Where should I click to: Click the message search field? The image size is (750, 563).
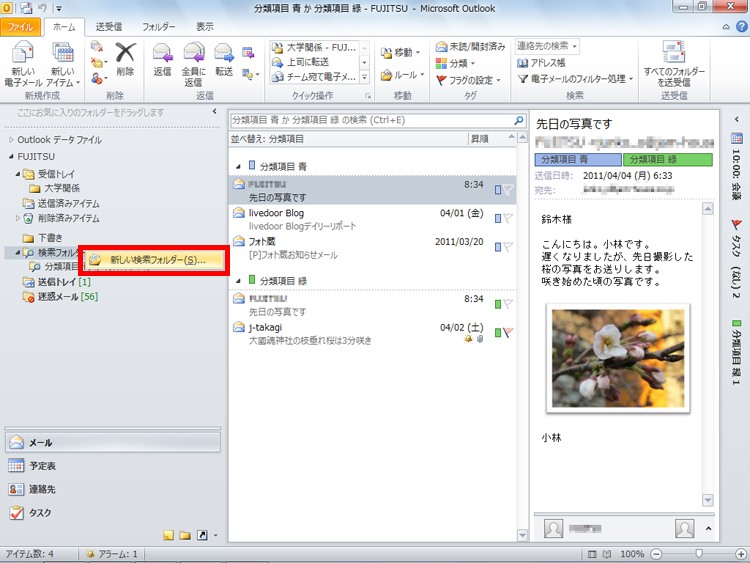click(371, 120)
